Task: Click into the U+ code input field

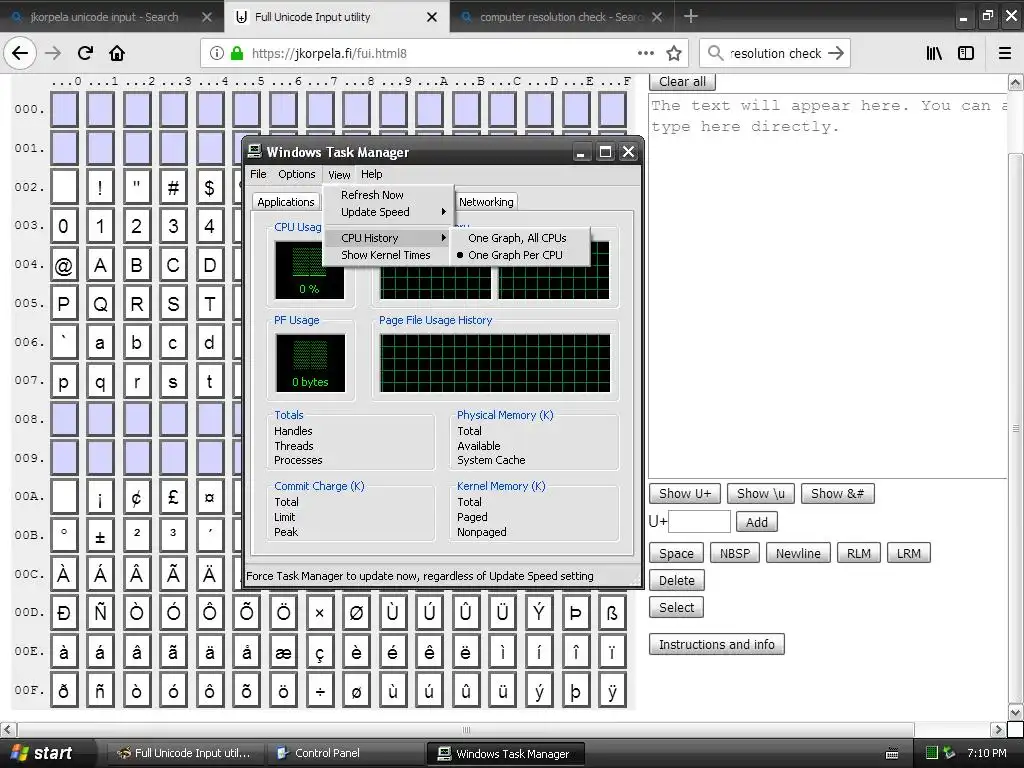Action: (699, 522)
